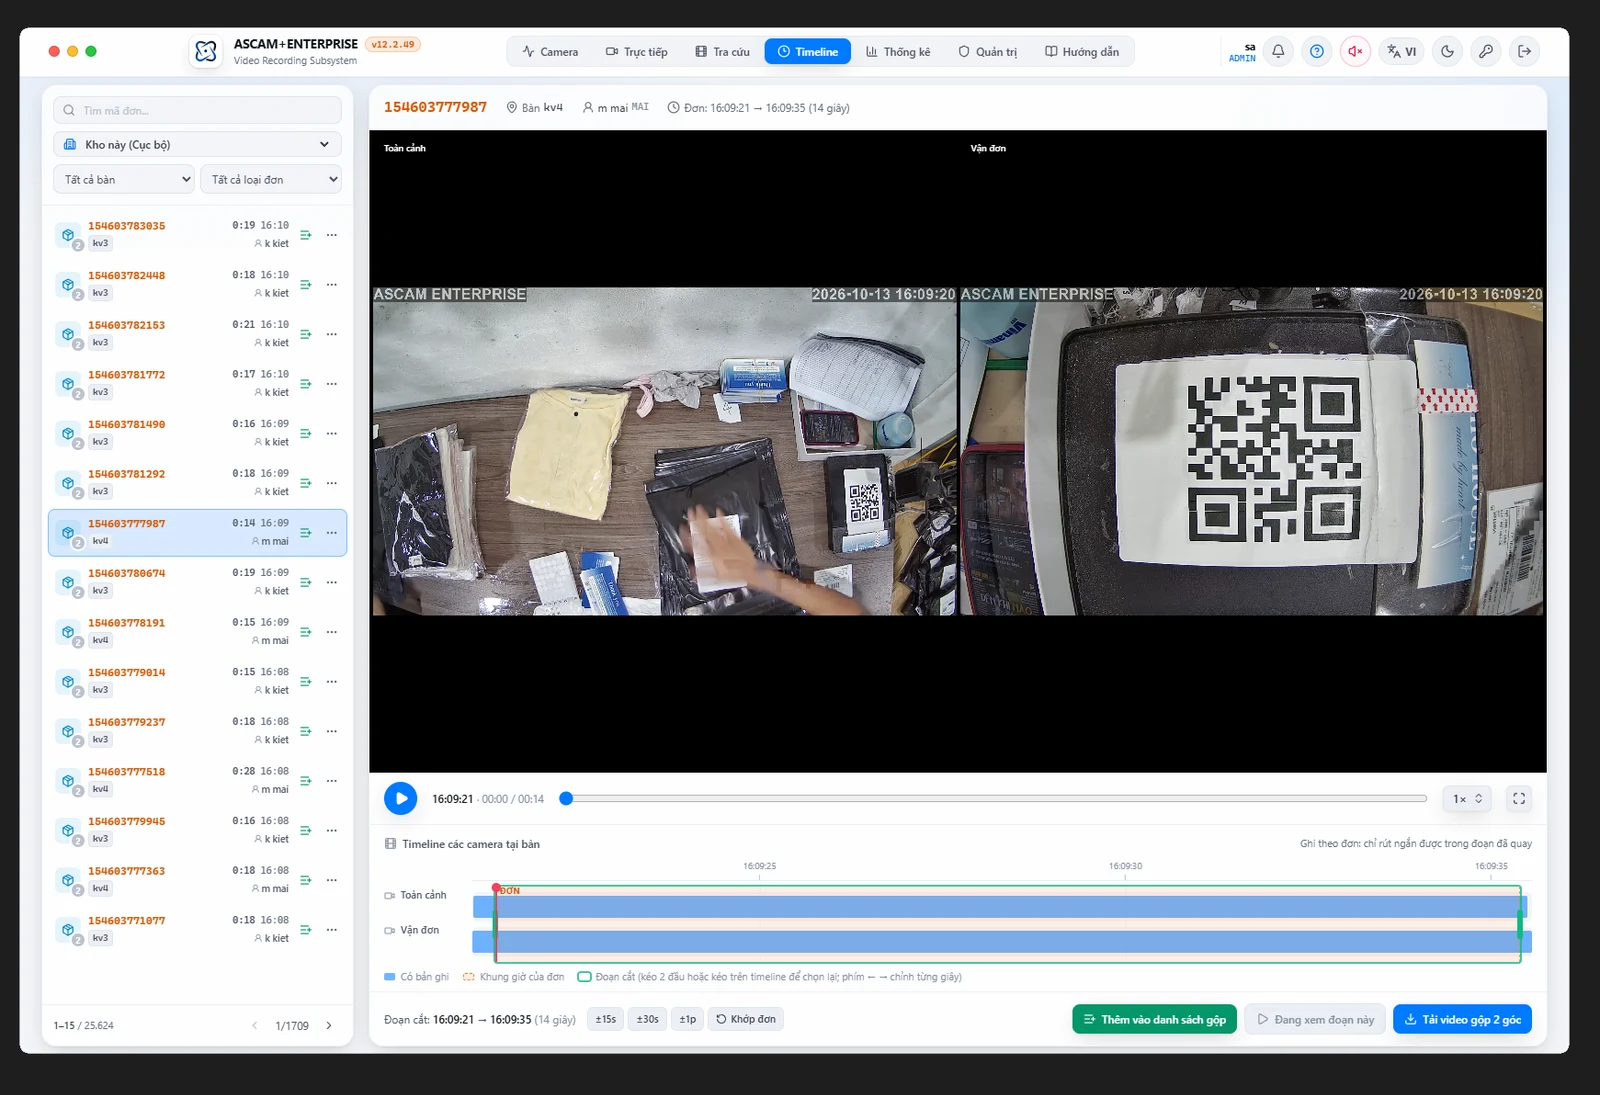Click the ASCAM app logo icon
The width and height of the screenshot is (1600, 1095).
click(206, 51)
